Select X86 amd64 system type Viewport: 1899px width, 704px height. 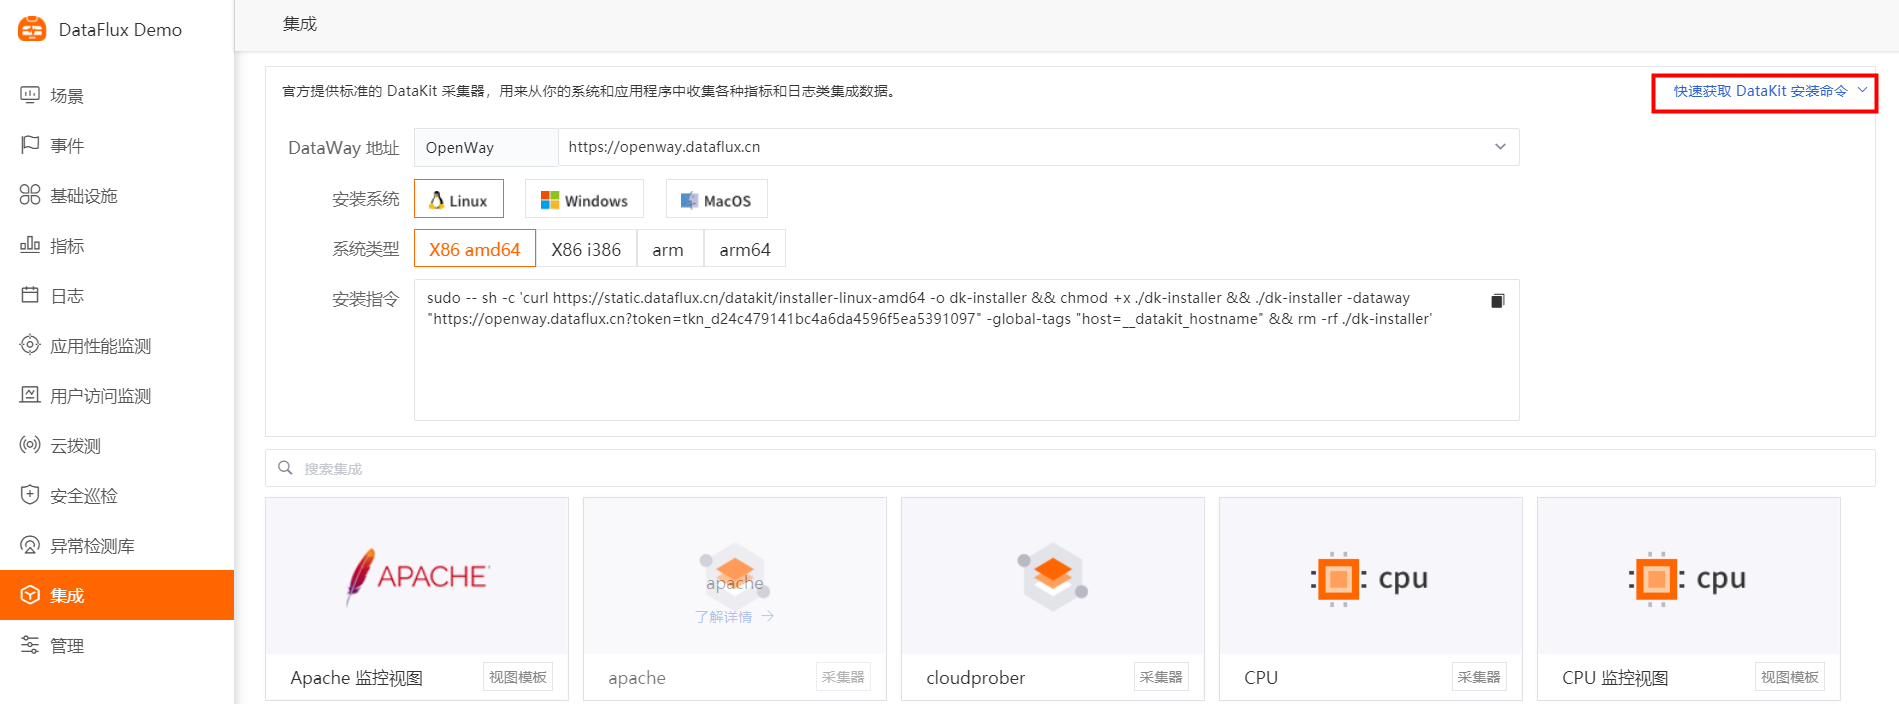click(475, 249)
